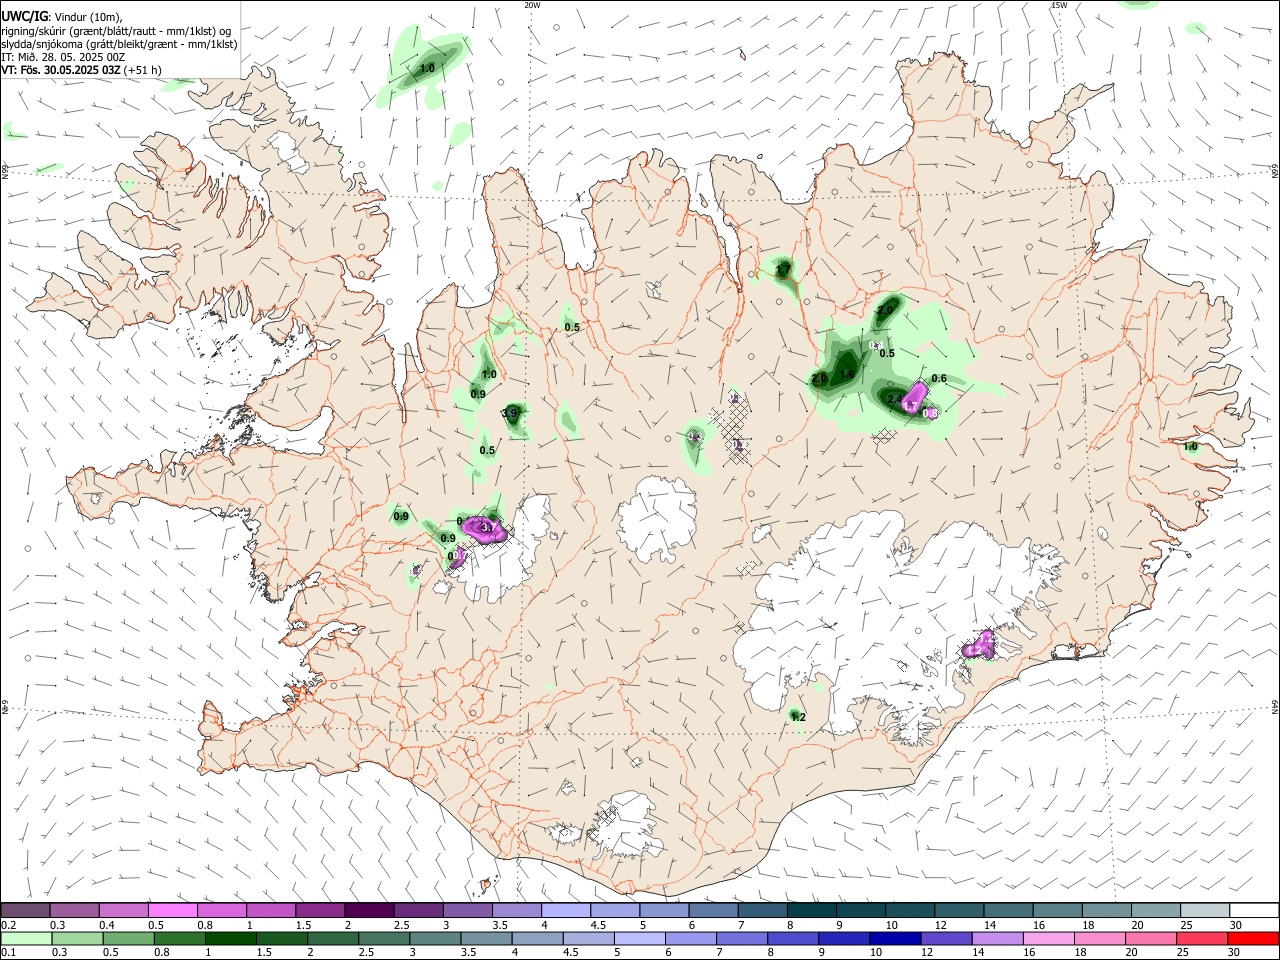Viewport: 1280px width, 960px height.
Task: Select bottom scale swatch between 25 and 30
Action: click(1202, 938)
